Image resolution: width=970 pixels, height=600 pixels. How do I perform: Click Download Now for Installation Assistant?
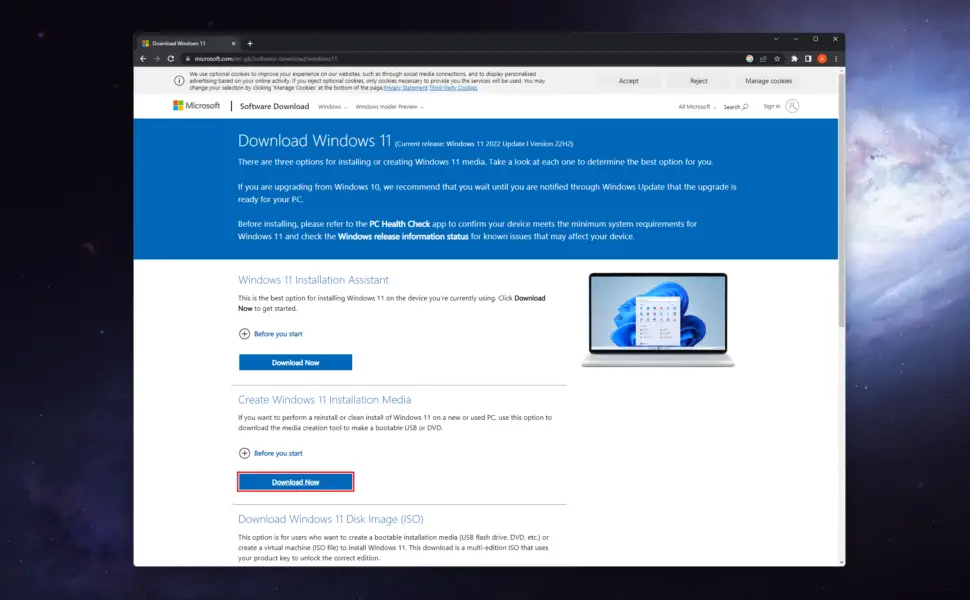tap(296, 362)
